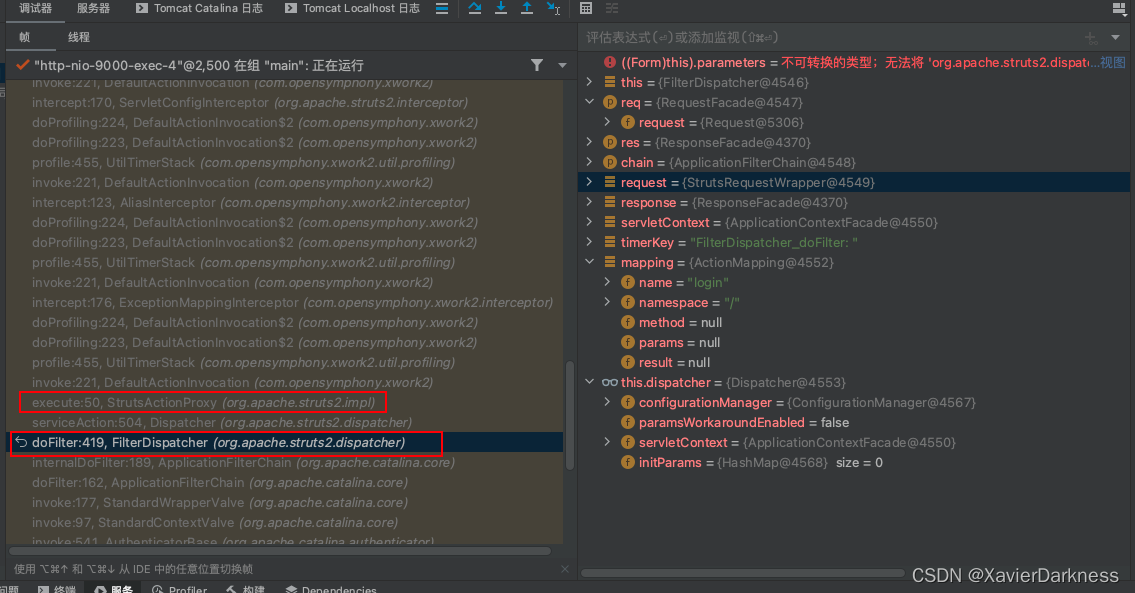Screen dimensions: 1135x593
Task: Expand the request StrutsRequestWrapper variable
Action: pos(589,182)
